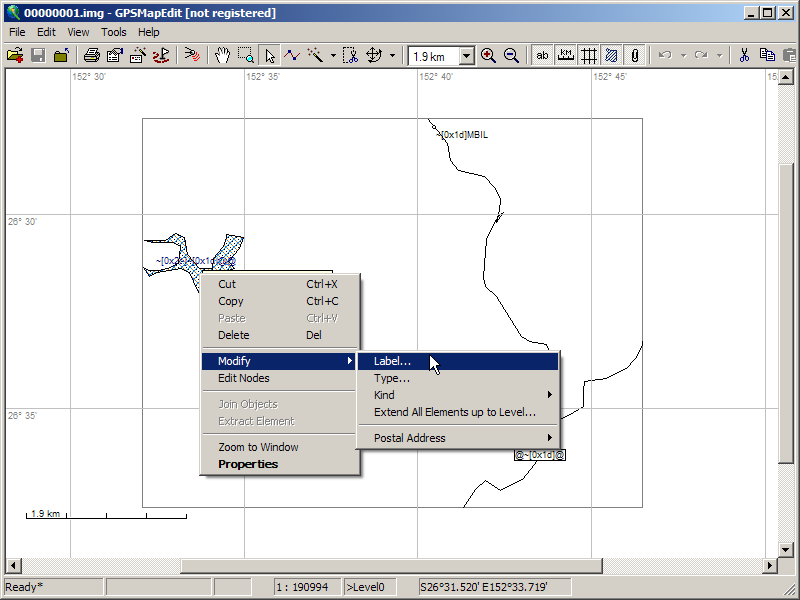The height and width of the screenshot is (600, 800).
Task: Select Edit Nodes in context menu
Action: point(244,378)
